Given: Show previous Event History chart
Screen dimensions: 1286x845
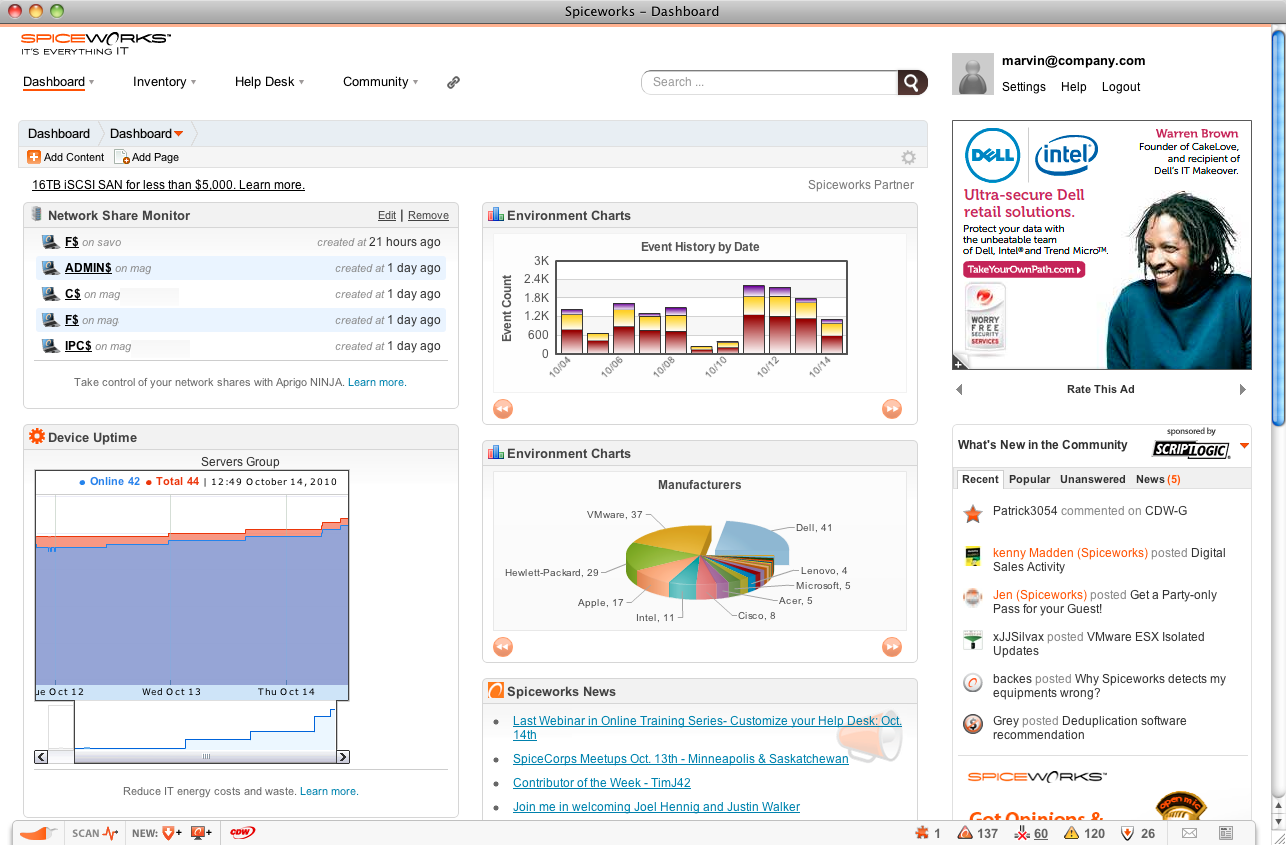Looking at the screenshot, I should [x=503, y=408].
